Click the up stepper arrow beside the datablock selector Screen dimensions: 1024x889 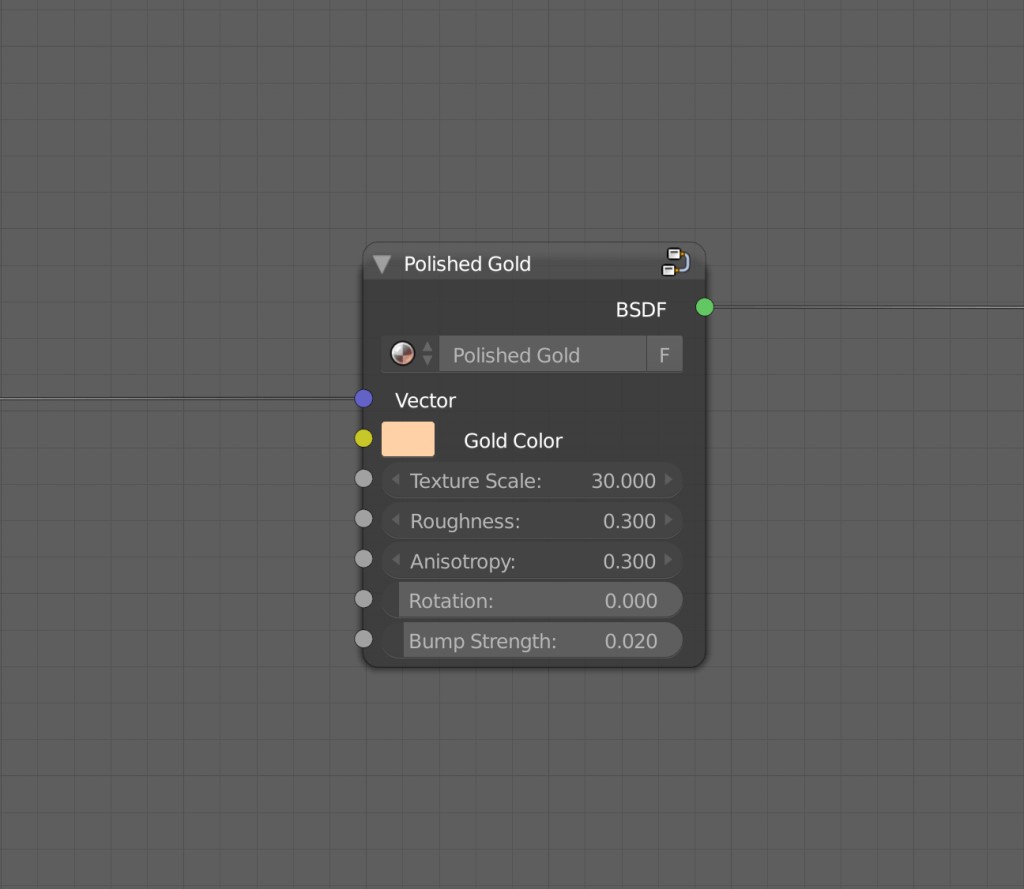(428, 348)
